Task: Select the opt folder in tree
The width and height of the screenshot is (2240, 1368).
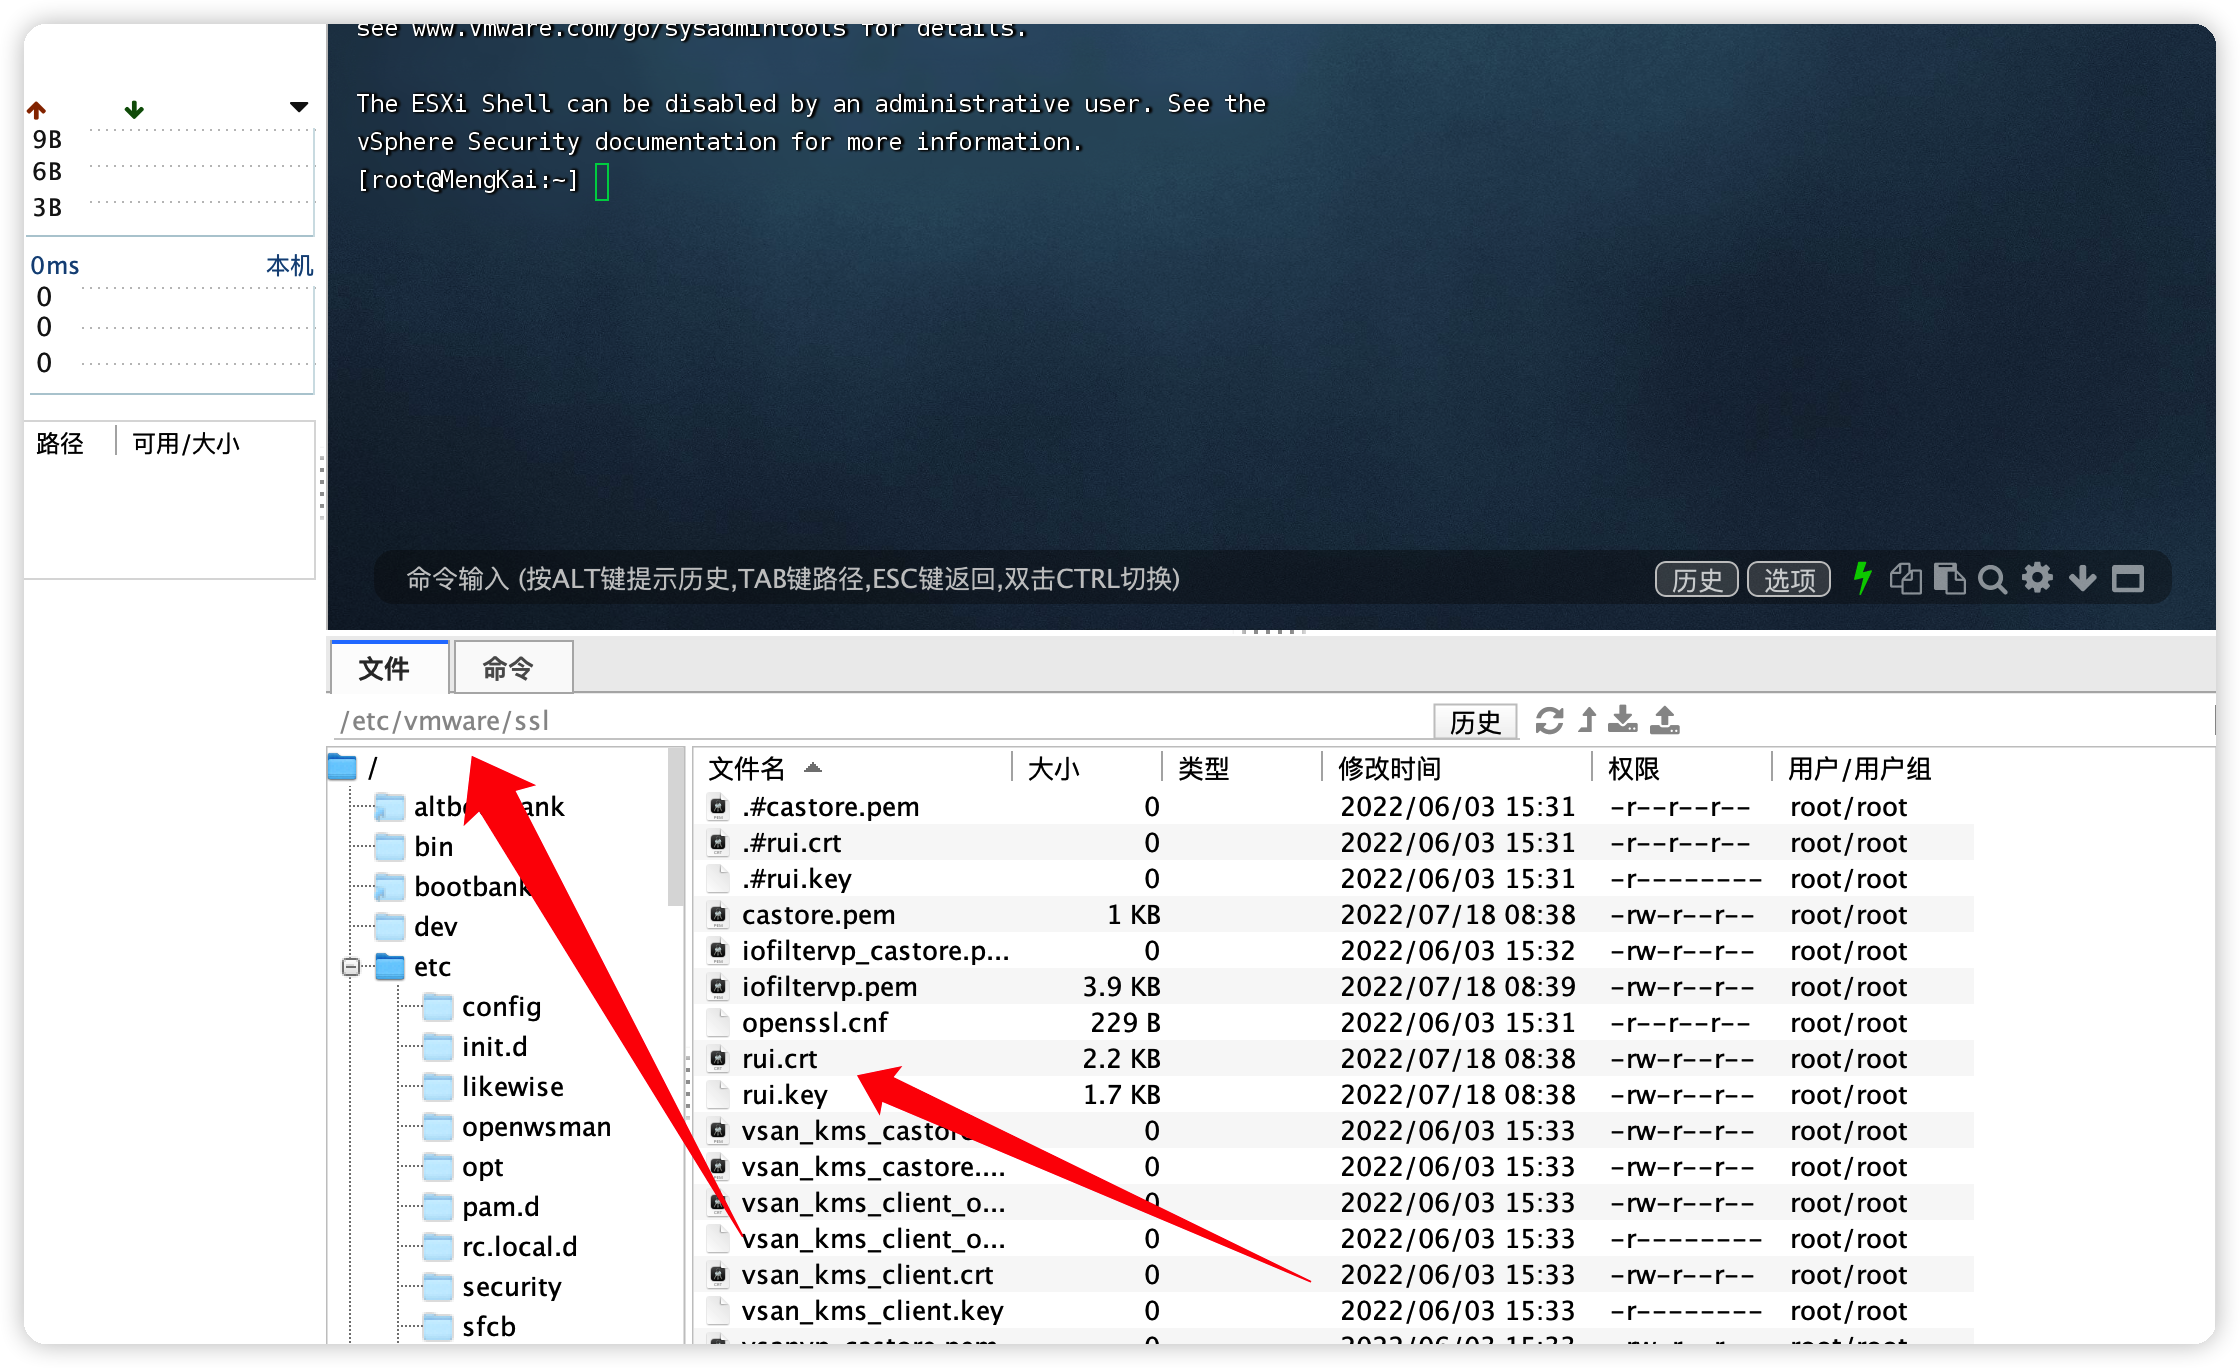Action: coord(463,1167)
